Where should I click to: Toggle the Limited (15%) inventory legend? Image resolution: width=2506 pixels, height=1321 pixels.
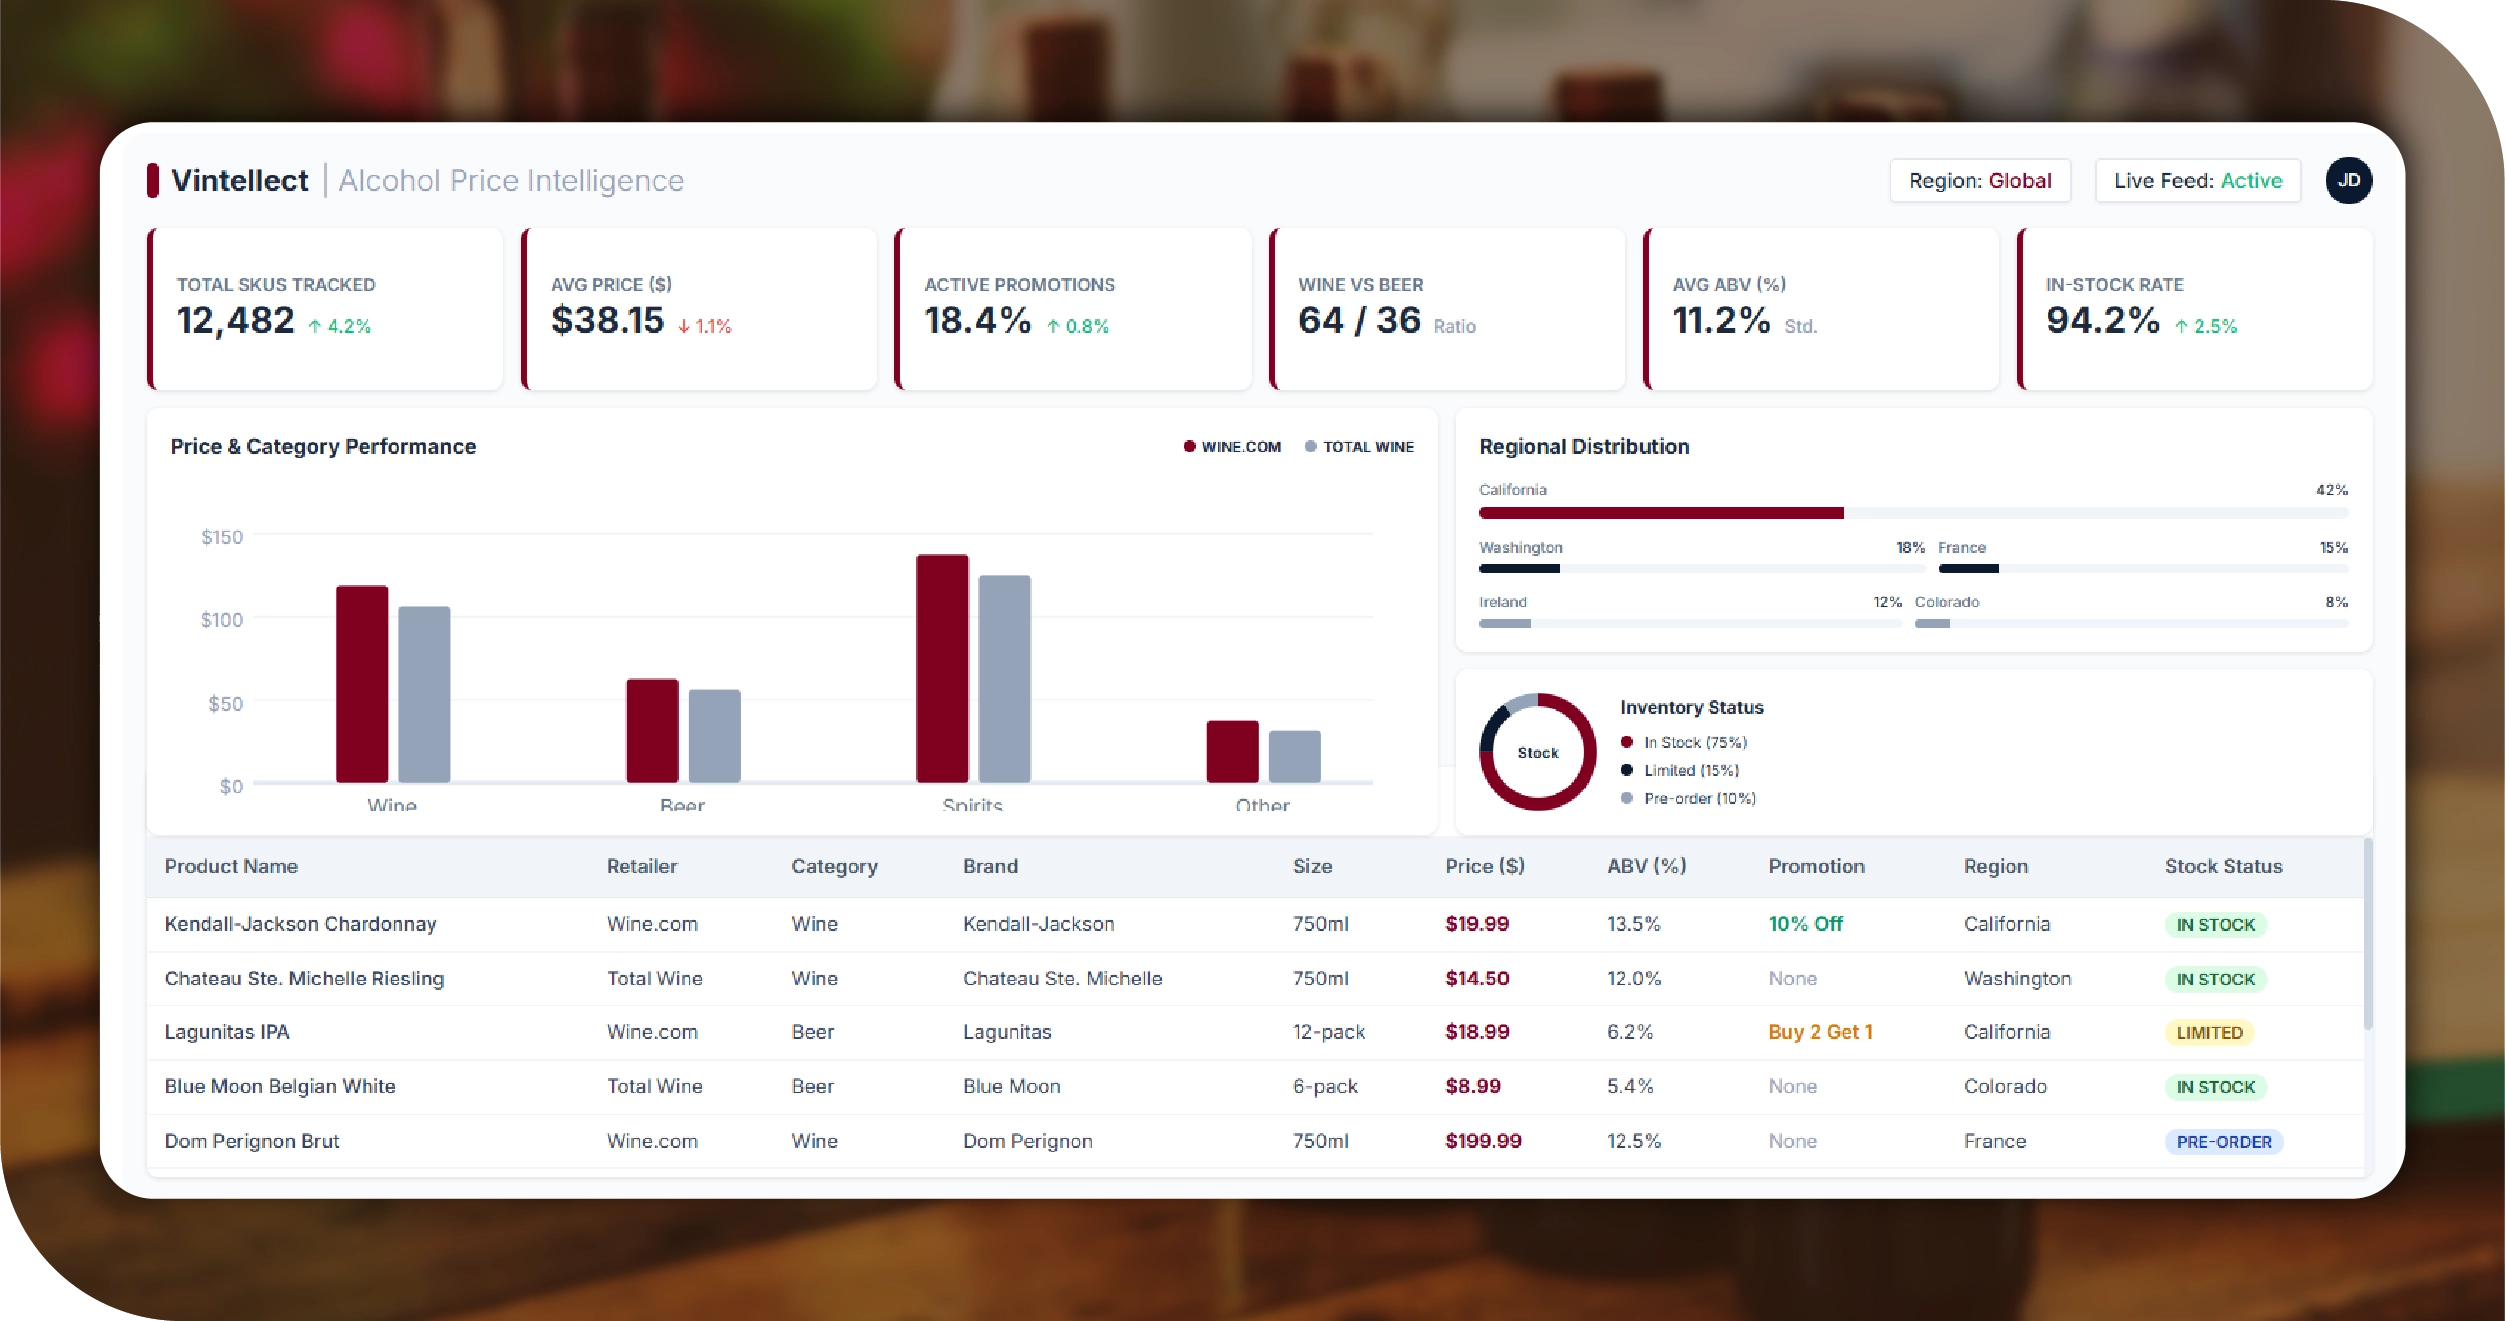(x=1680, y=770)
